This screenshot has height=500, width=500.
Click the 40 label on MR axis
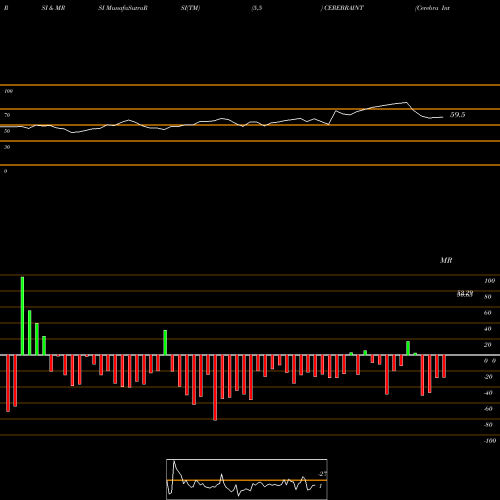(488, 329)
